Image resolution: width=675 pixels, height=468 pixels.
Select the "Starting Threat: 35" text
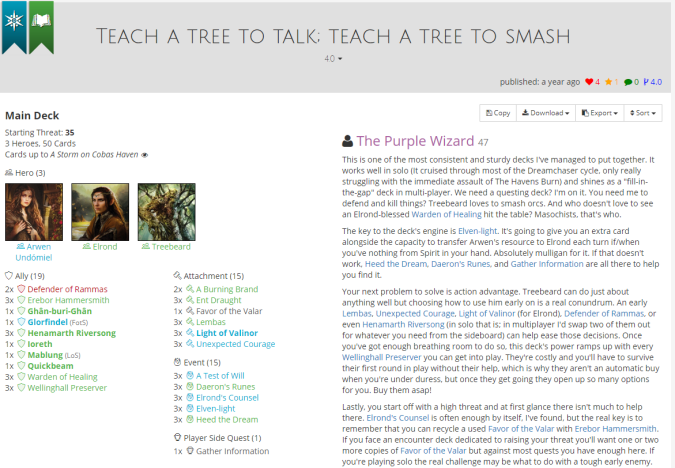[40, 133]
